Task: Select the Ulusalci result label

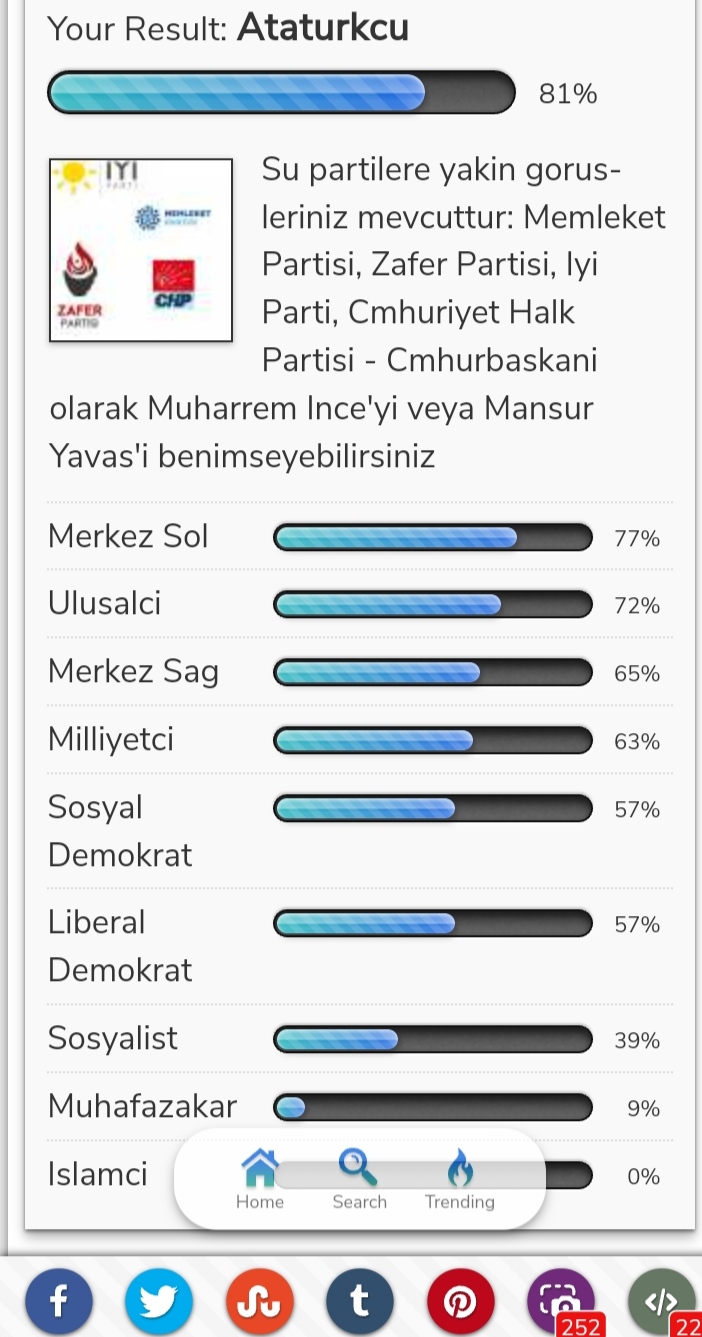Action: [x=104, y=604]
